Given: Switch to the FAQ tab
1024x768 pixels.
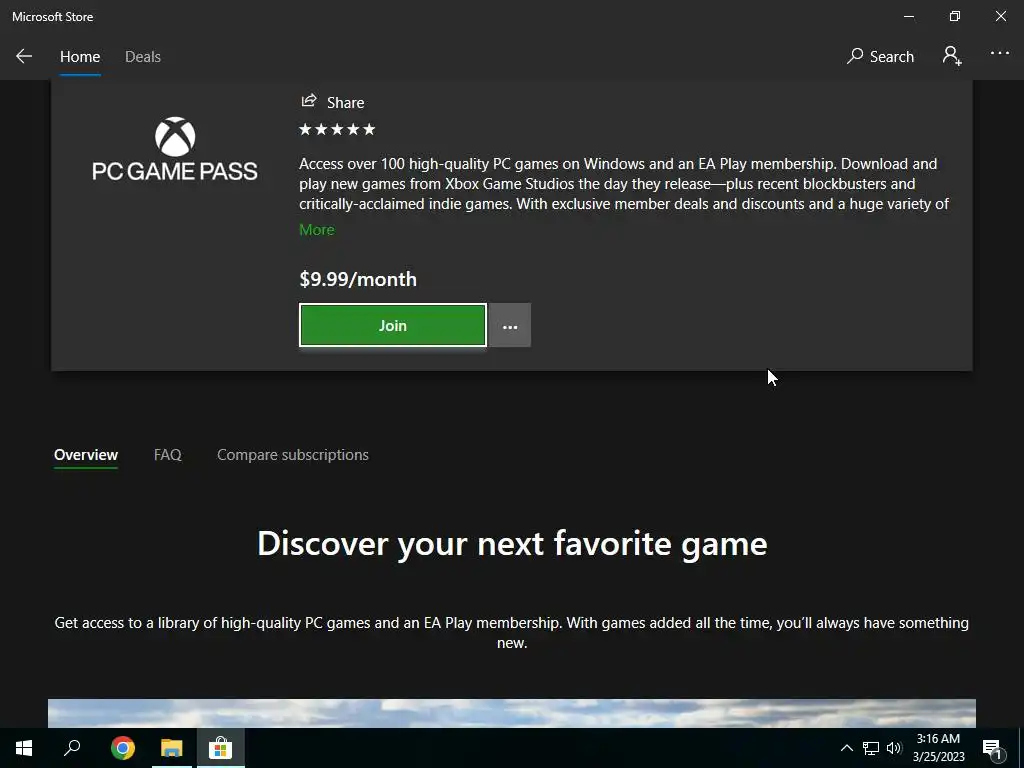Looking at the screenshot, I should [168, 455].
